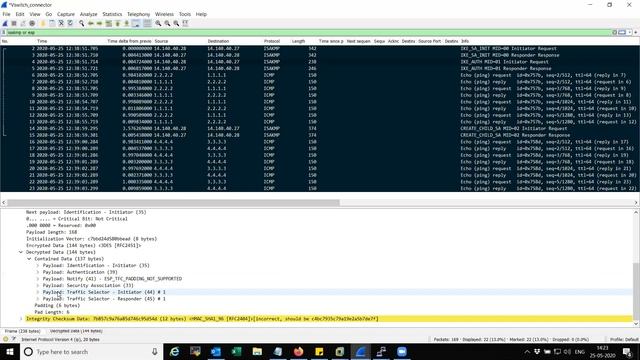
Task: Select packet 4 IKE_AUTH Initiator Request
Action: click(x=320, y=62)
